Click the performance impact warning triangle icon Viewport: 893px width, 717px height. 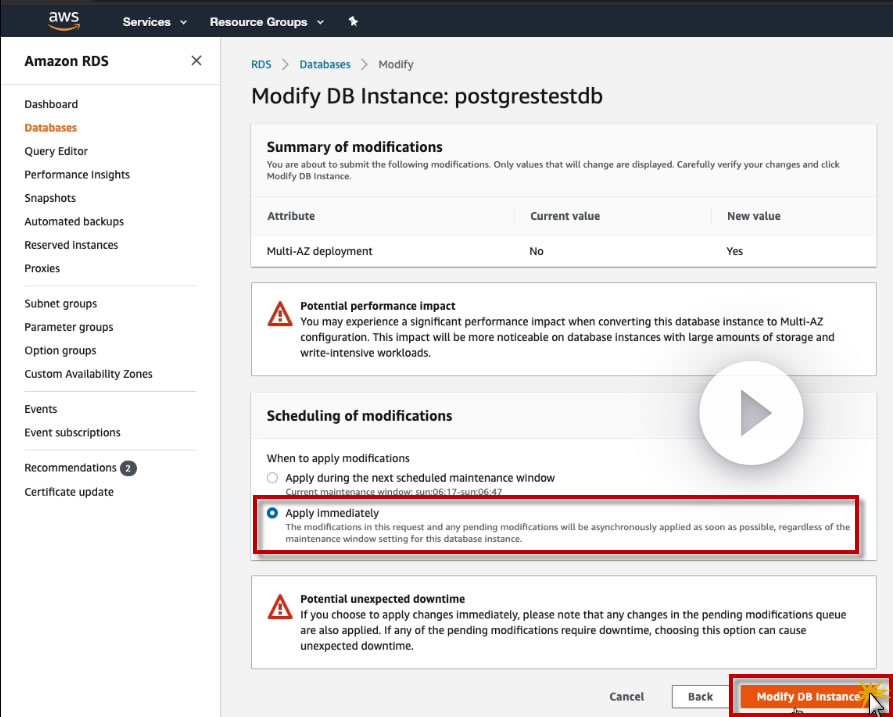pos(280,314)
